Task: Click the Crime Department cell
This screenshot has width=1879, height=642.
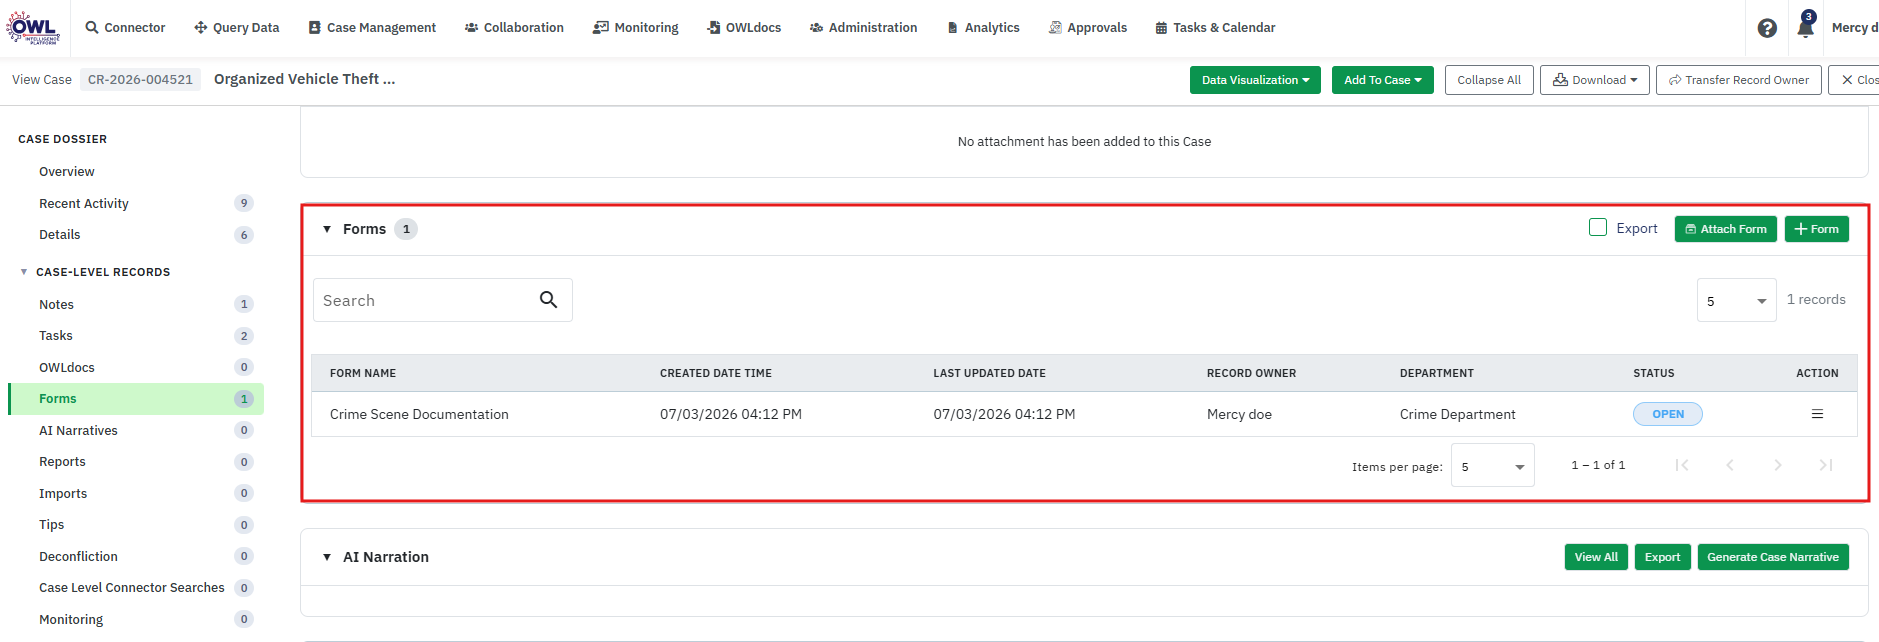Action: (x=1457, y=414)
